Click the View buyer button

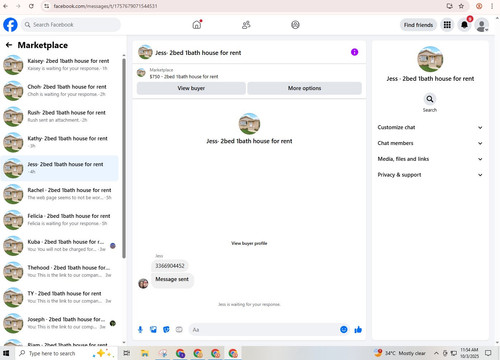click(191, 88)
